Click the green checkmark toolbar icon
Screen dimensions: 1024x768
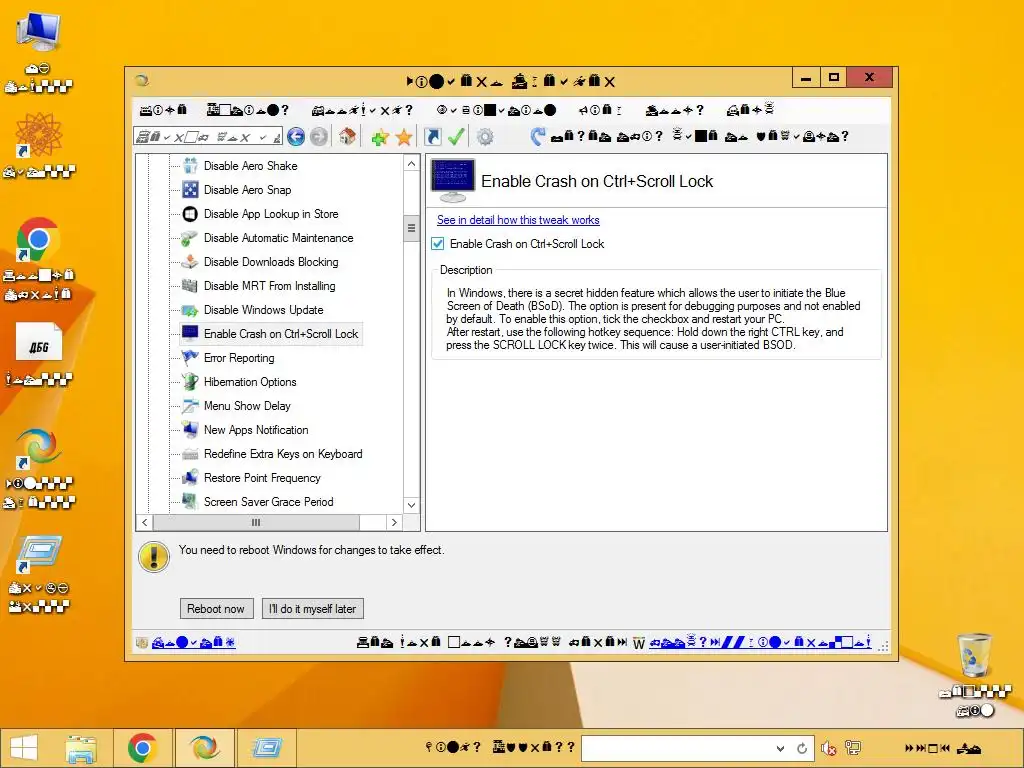pos(456,136)
